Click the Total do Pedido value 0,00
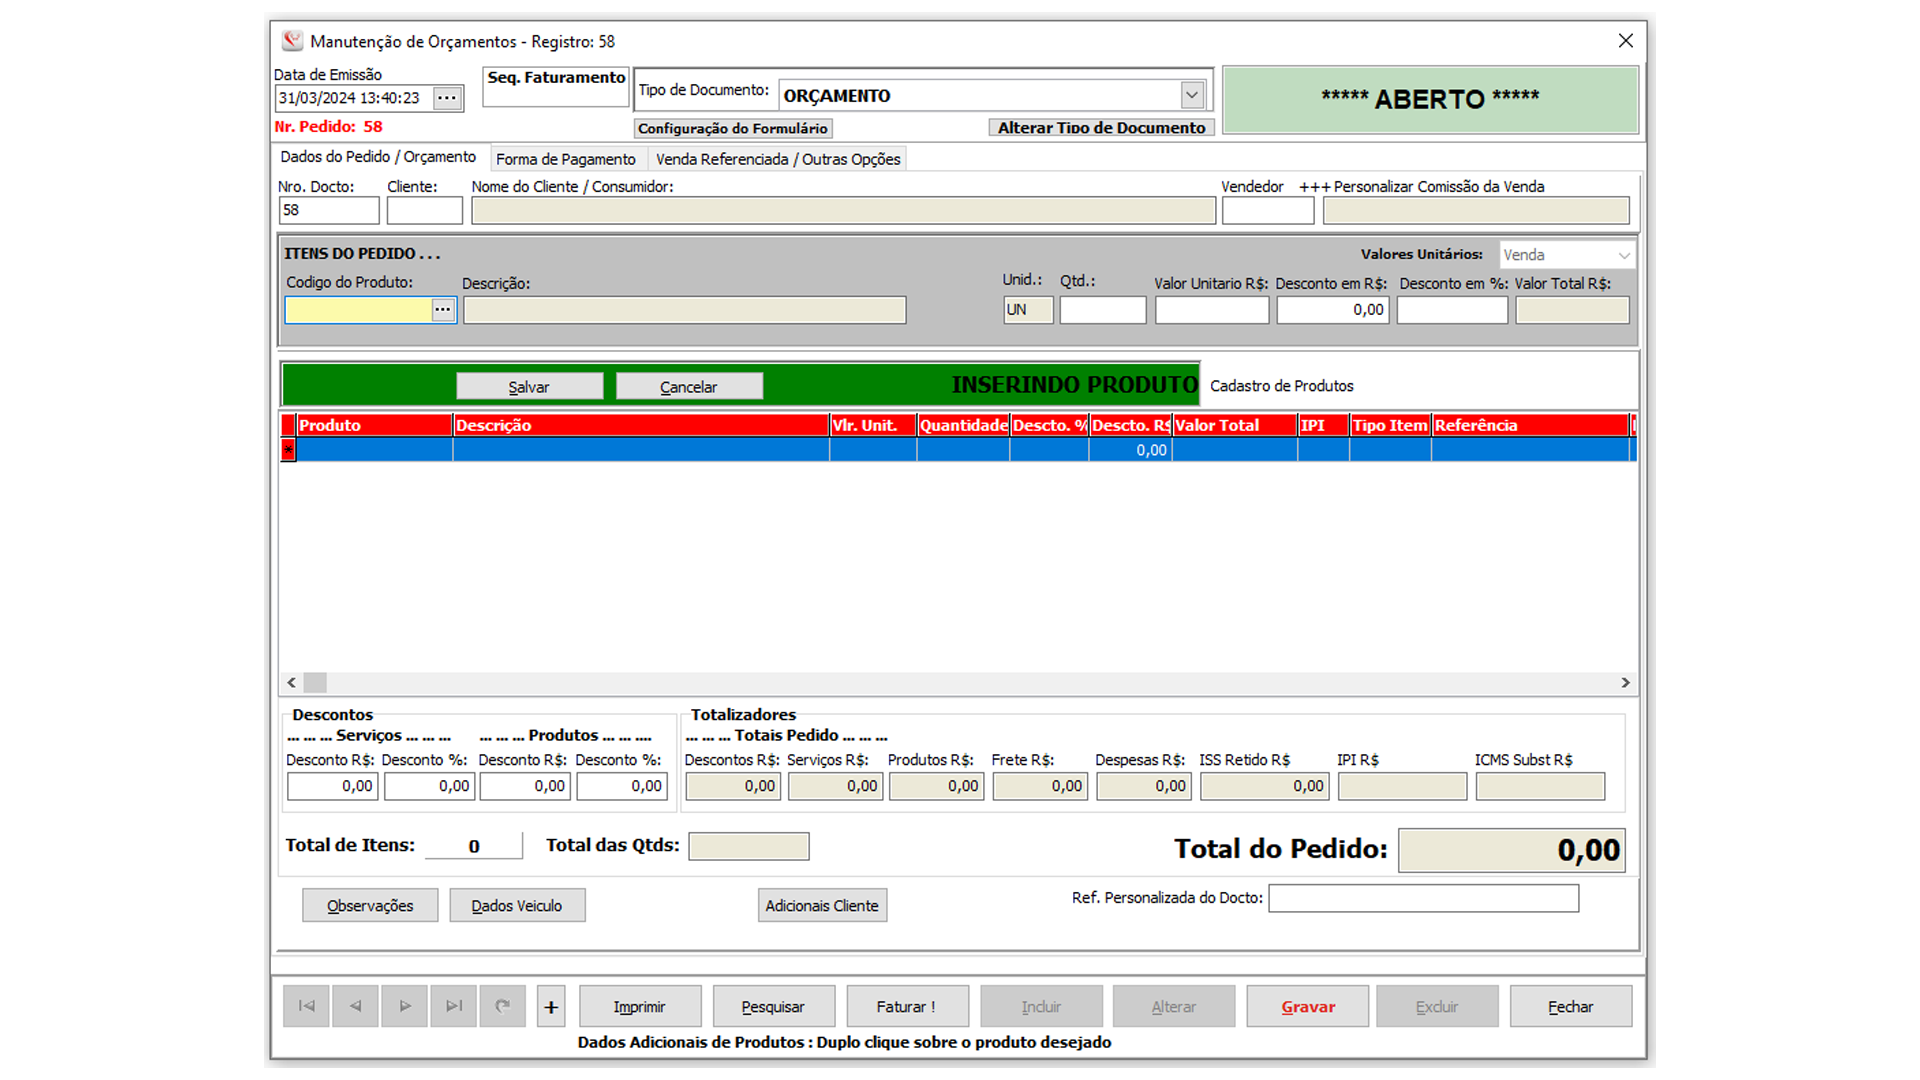This screenshot has width=1920, height=1080. pos(1511,850)
